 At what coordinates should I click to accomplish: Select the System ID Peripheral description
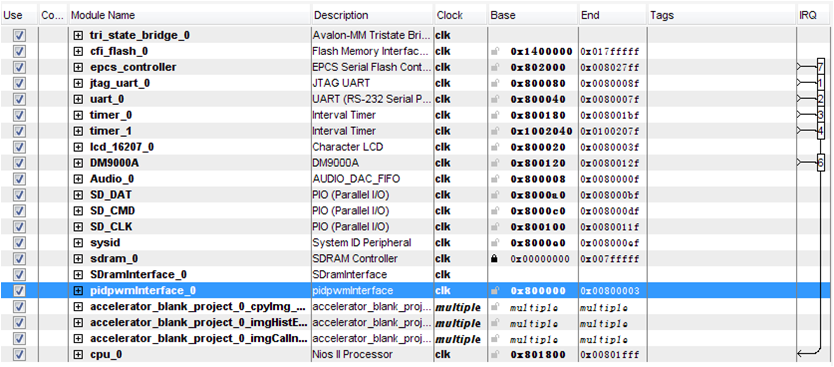pyautogui.click(x=362, y=243)
